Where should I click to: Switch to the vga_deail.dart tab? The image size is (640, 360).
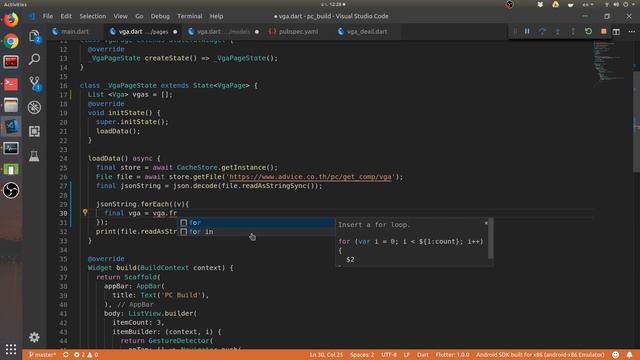[x=367, y=31]
